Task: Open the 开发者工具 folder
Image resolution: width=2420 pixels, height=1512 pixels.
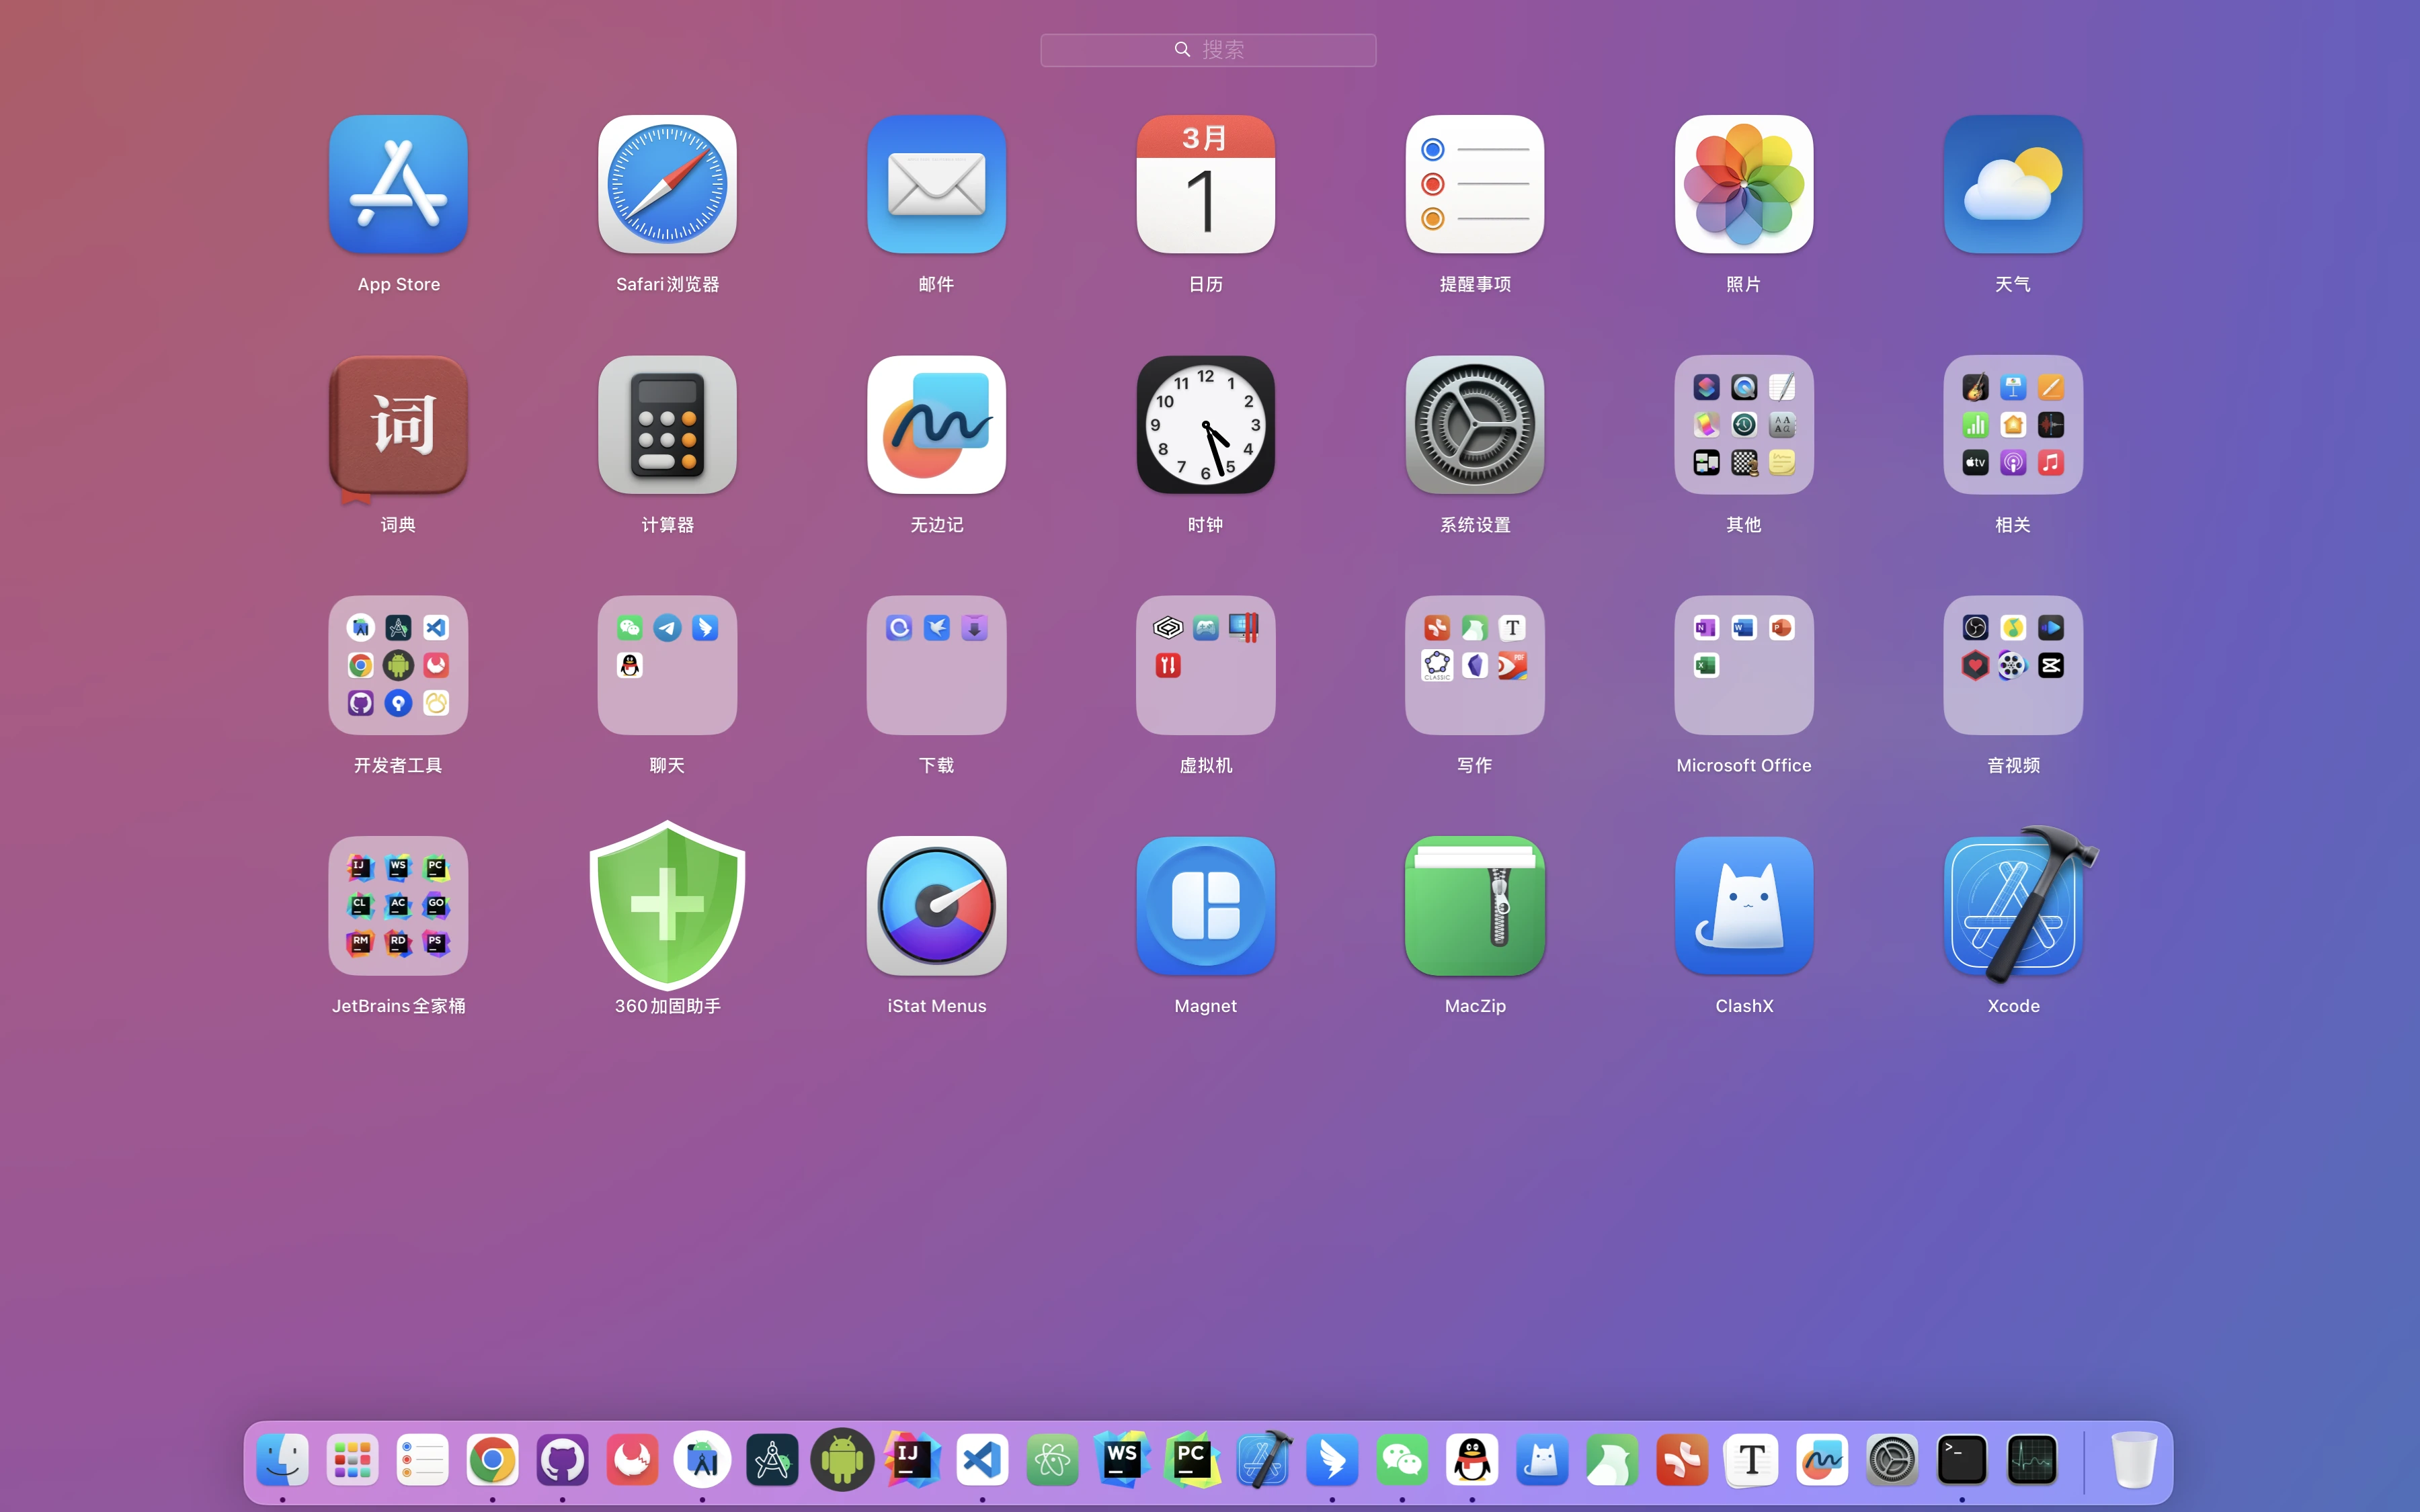Action: click(398, 665)
